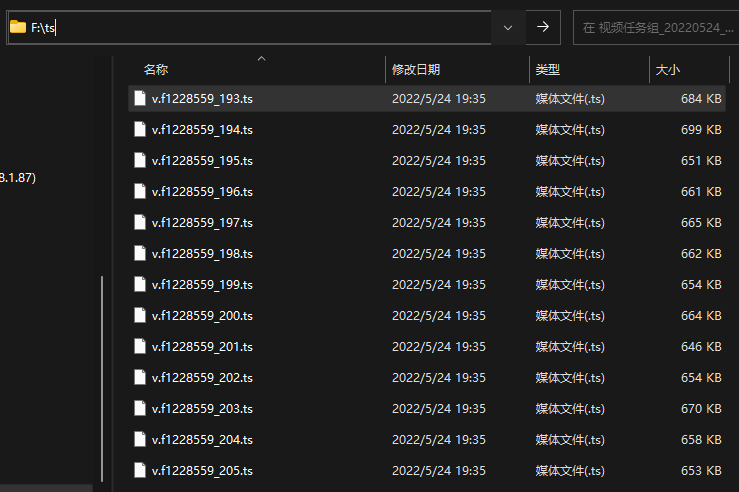Screen dimensions: 739x492
Task: Click the Go to arrow button
Action: (543, 27)
